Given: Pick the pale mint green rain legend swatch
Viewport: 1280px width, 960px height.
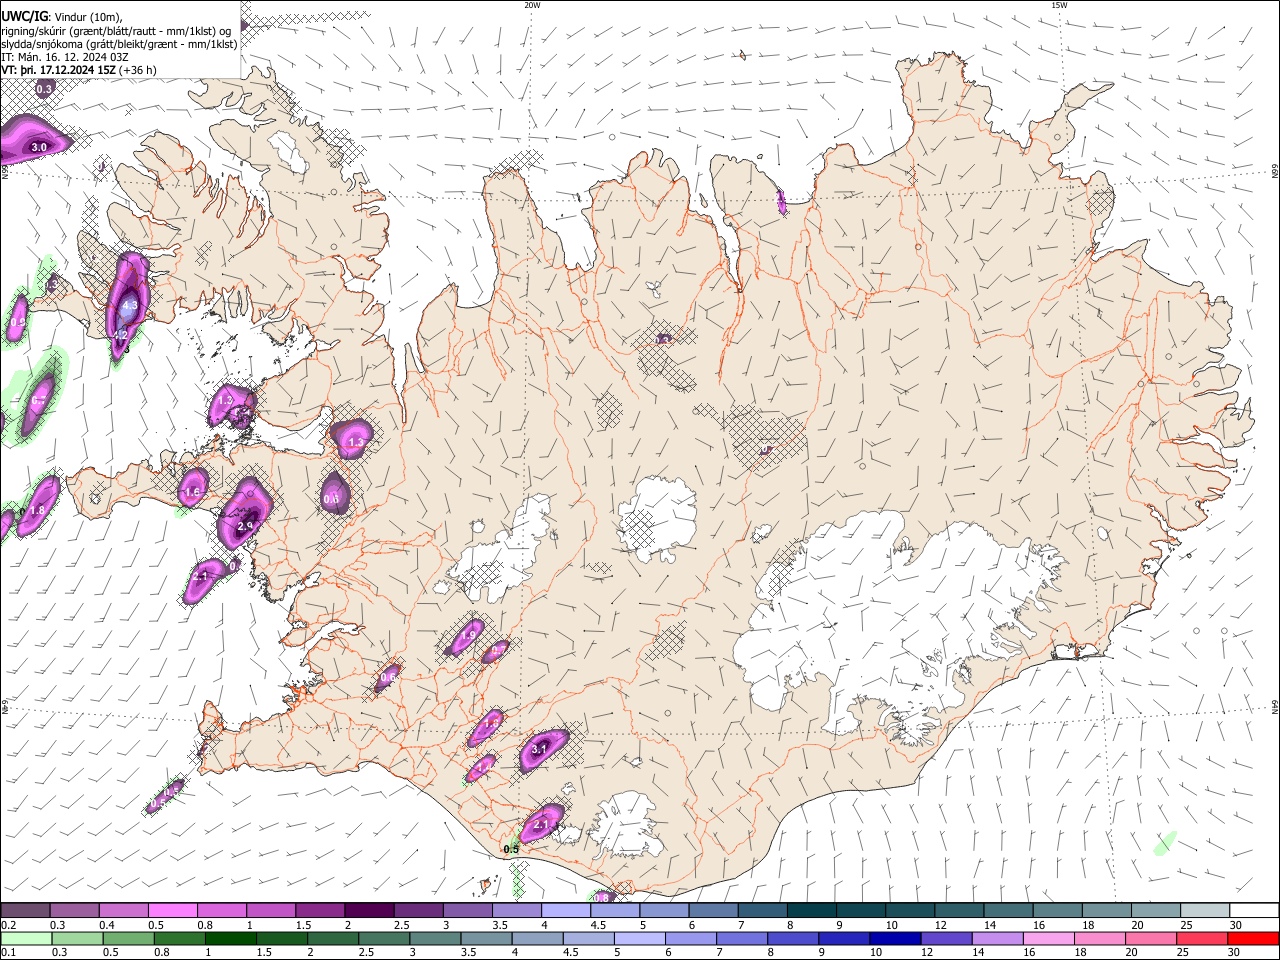Looking at the screenshot, I should 26,938.
